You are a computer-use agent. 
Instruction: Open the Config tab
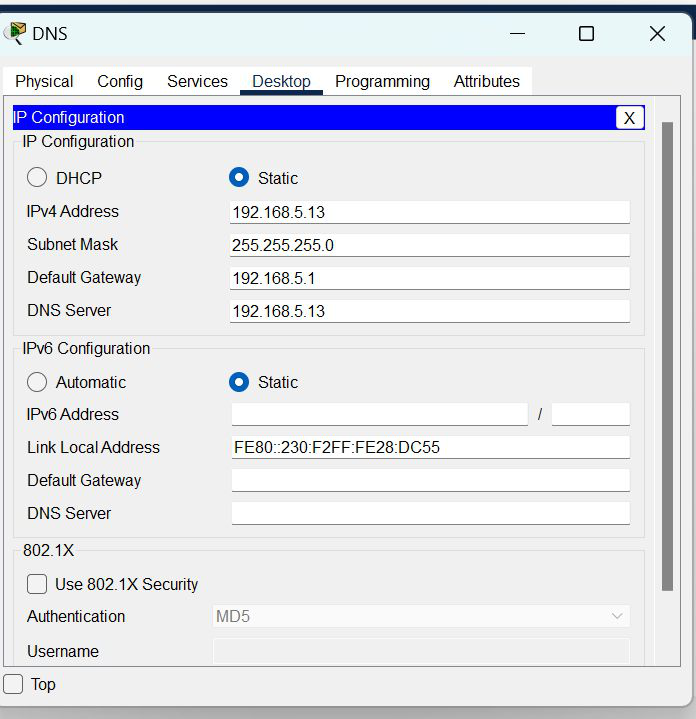click(120, 81)
